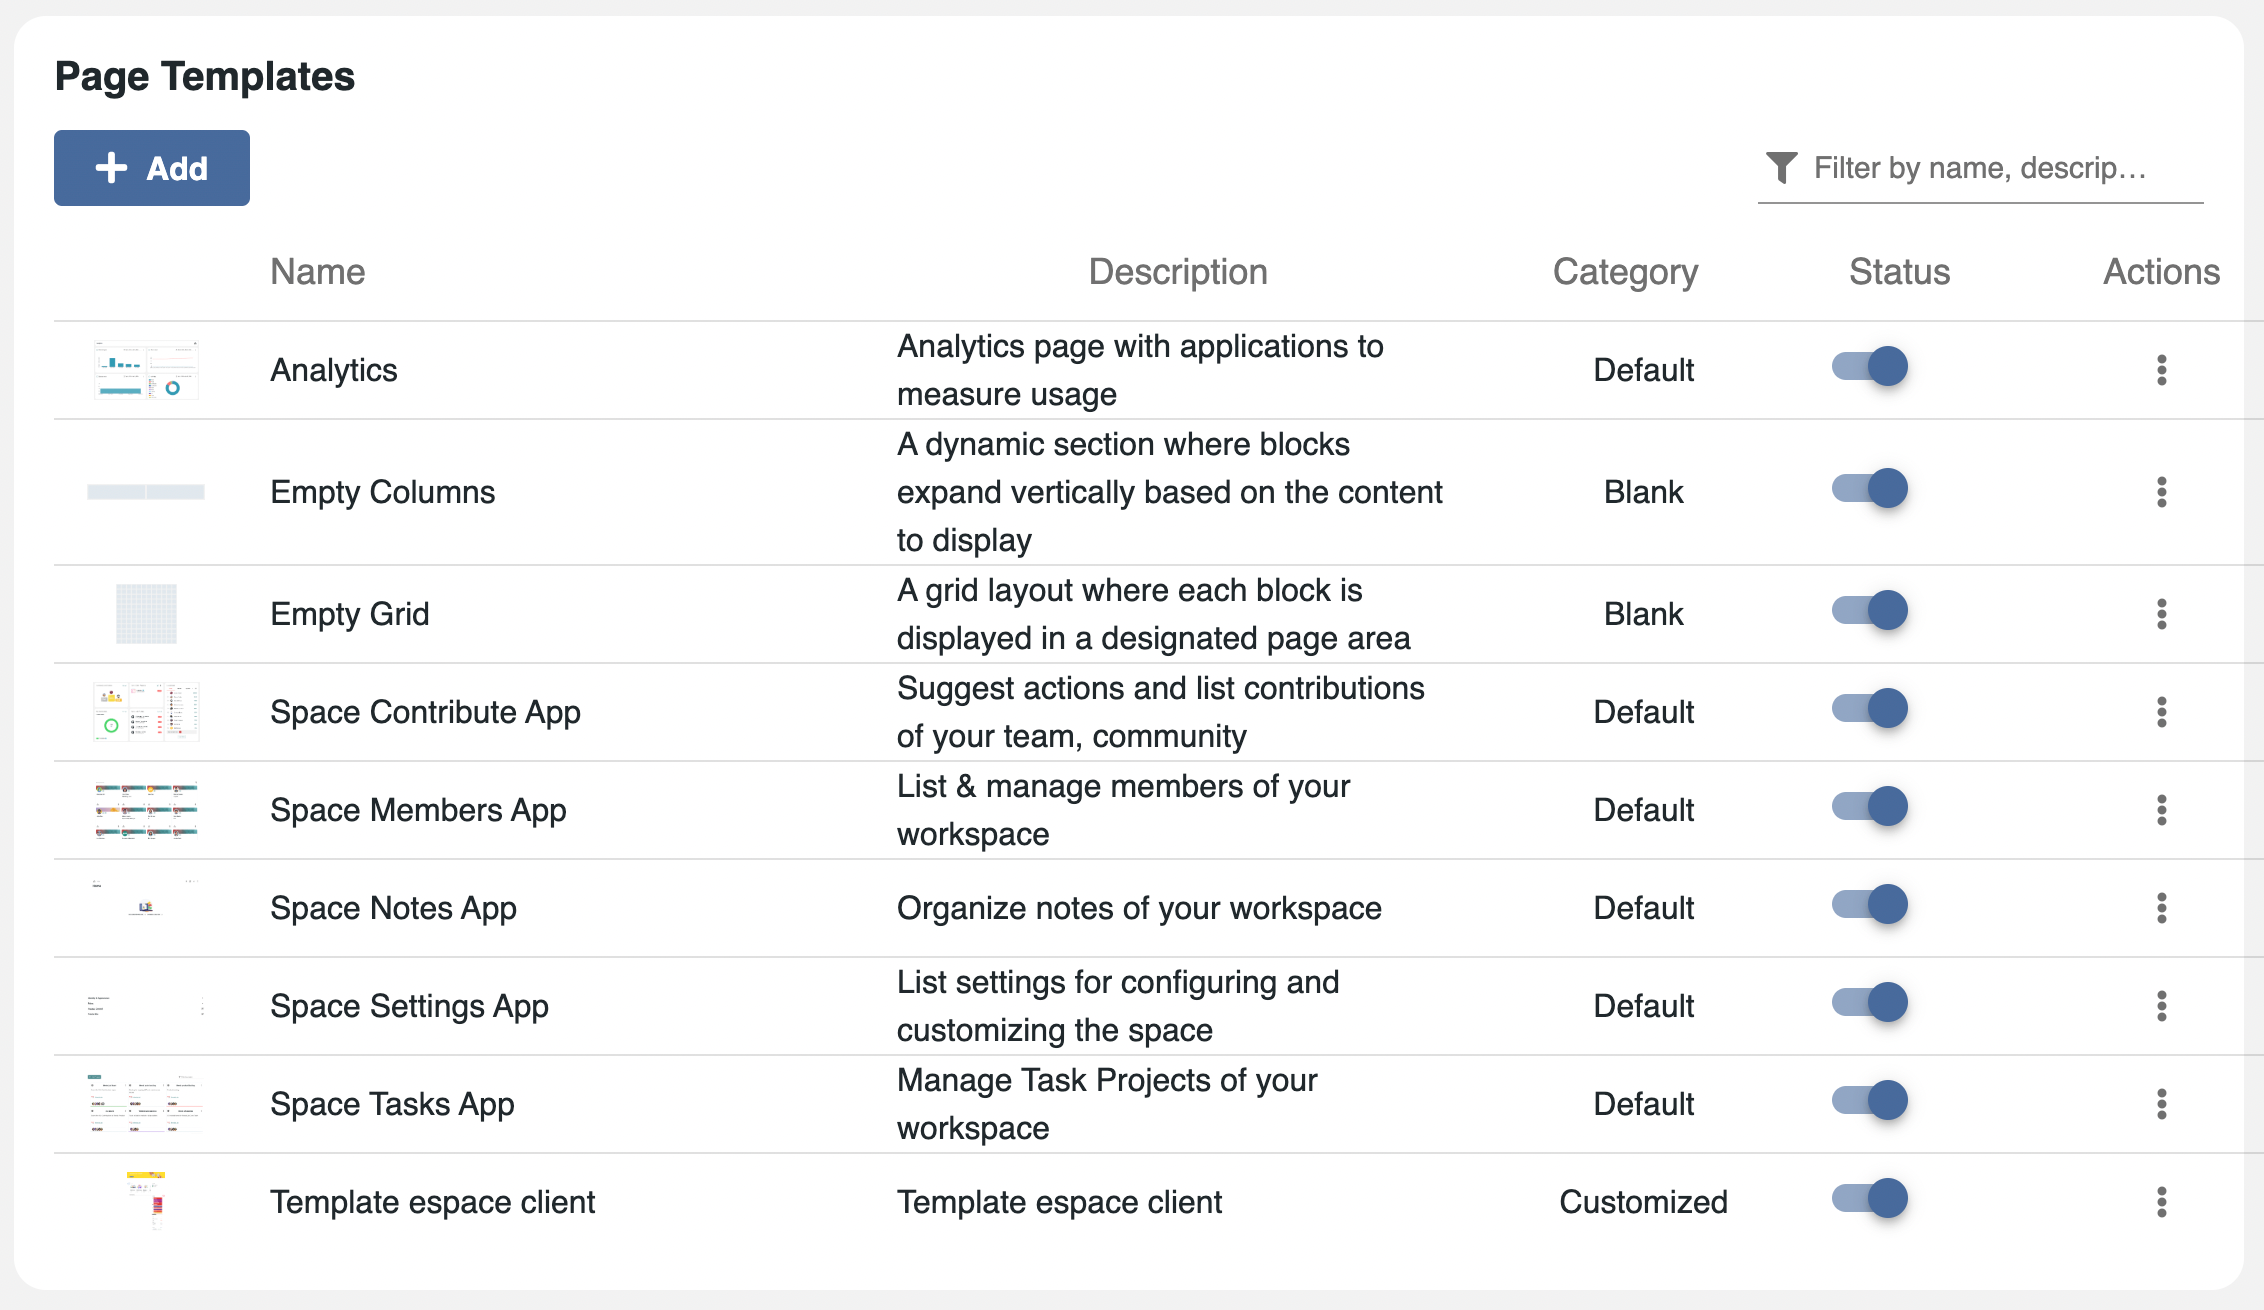Click kebab menu of Space Contribute App

[x=2161, y=712]
